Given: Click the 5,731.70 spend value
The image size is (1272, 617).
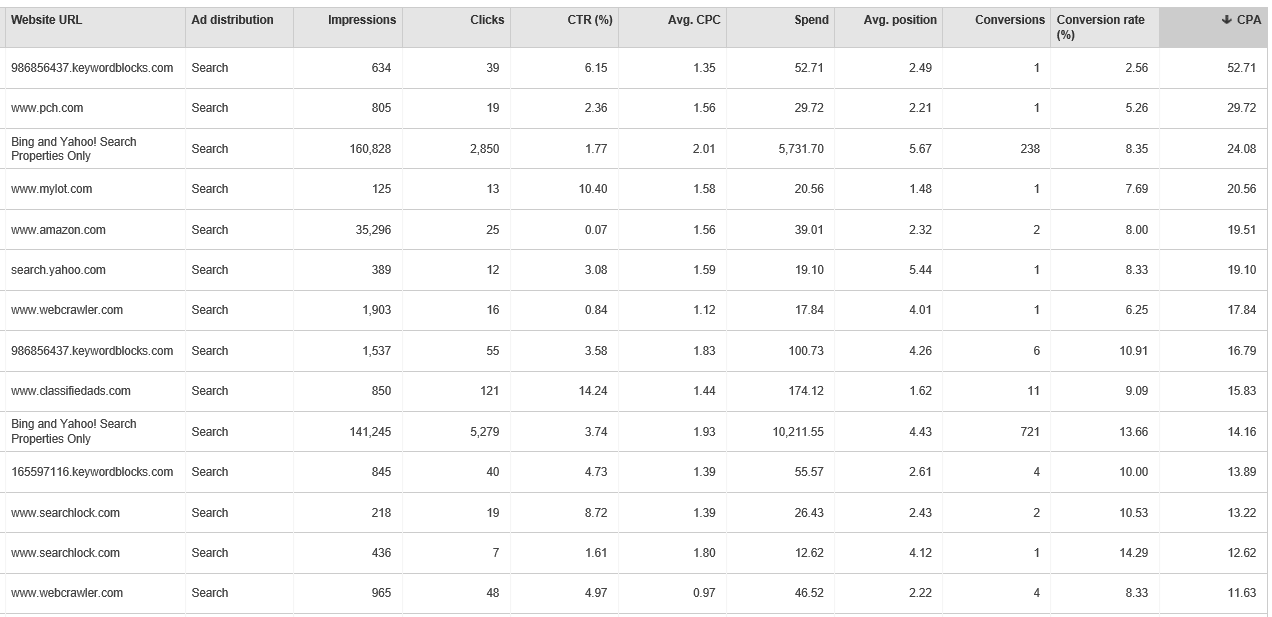Looking at the screenshot, I should tap(801, 149).
